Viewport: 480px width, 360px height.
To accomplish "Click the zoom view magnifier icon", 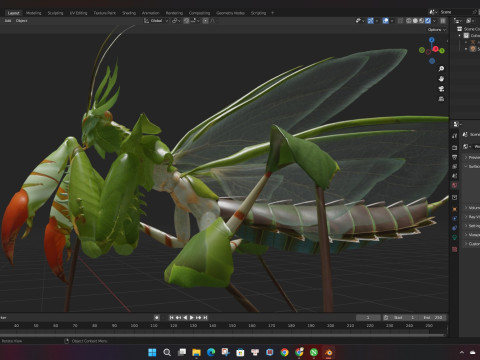I will (x=441, y=69).
